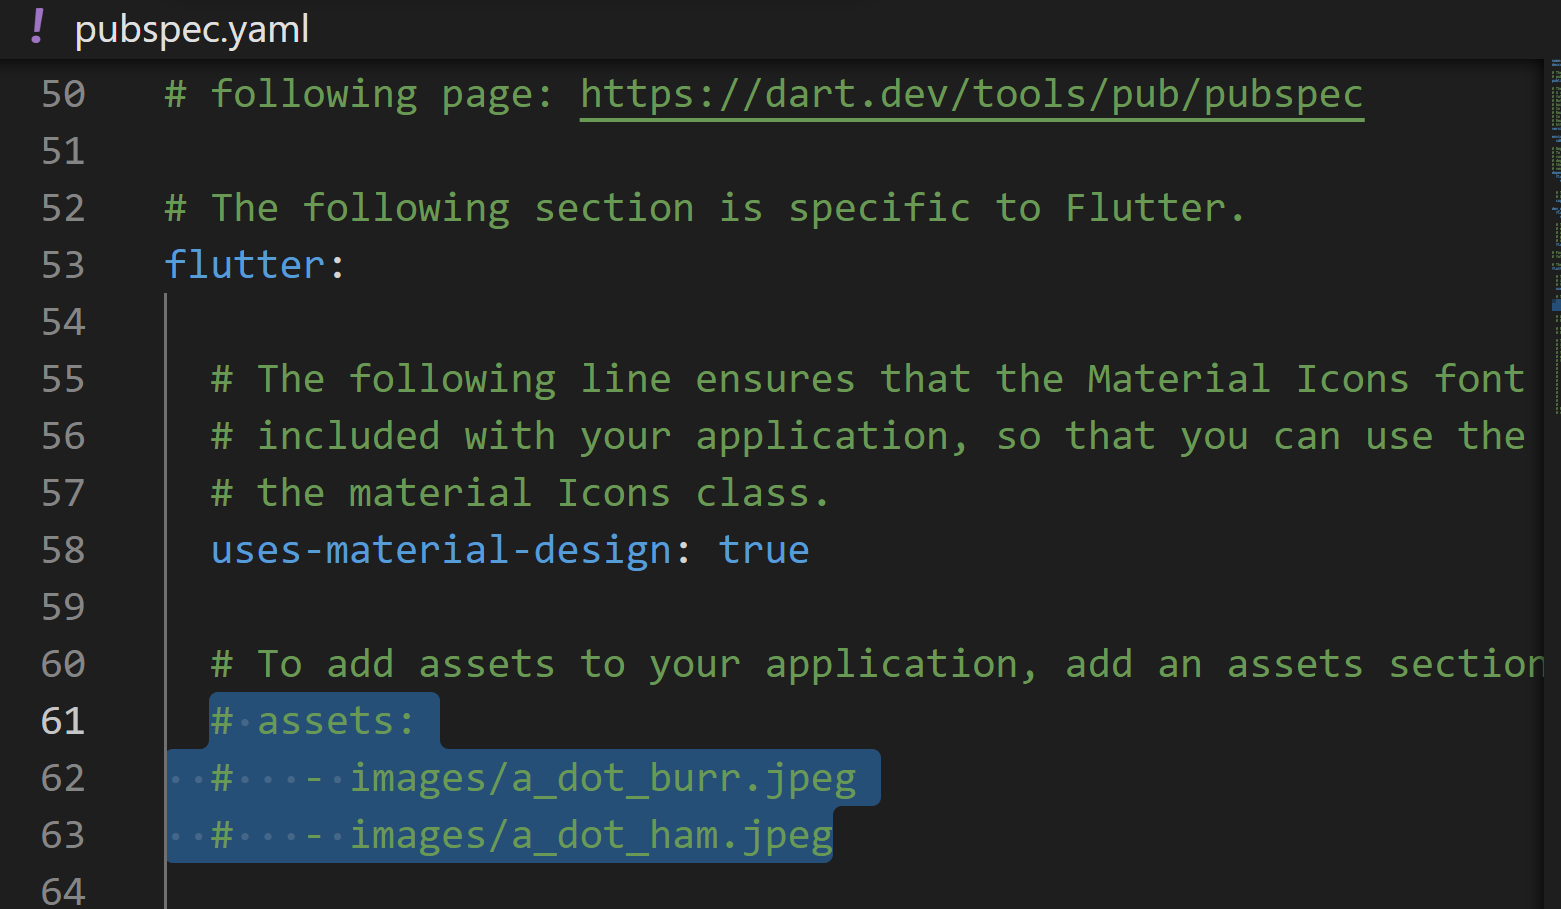Click 'images/a_dot_burr.jpeg' text
The width and height of the screenshot is (1561, 909).
(603, 778)
